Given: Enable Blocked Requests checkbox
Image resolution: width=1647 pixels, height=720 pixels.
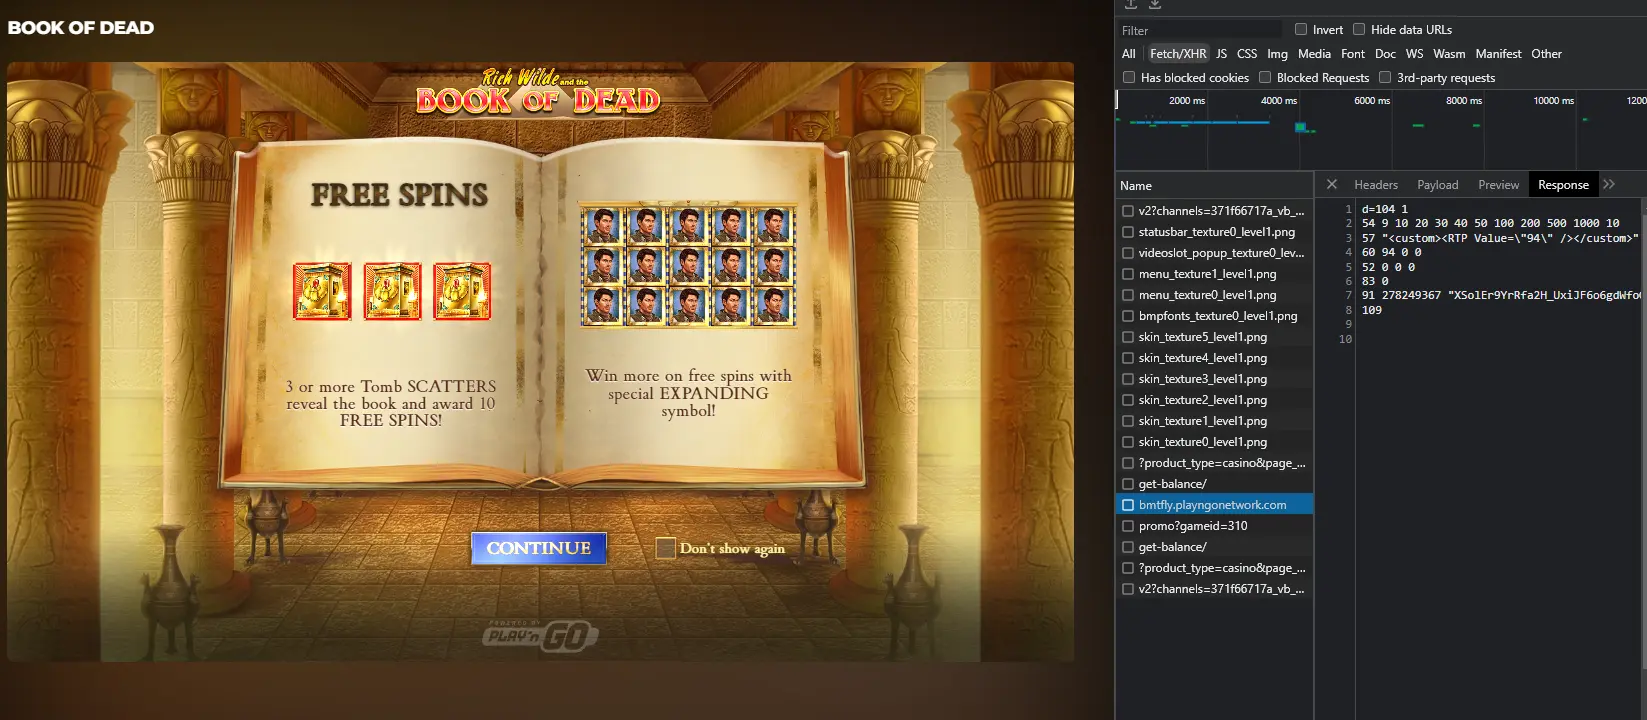Looking at the screenshot, I should [x=1265, y=77].
